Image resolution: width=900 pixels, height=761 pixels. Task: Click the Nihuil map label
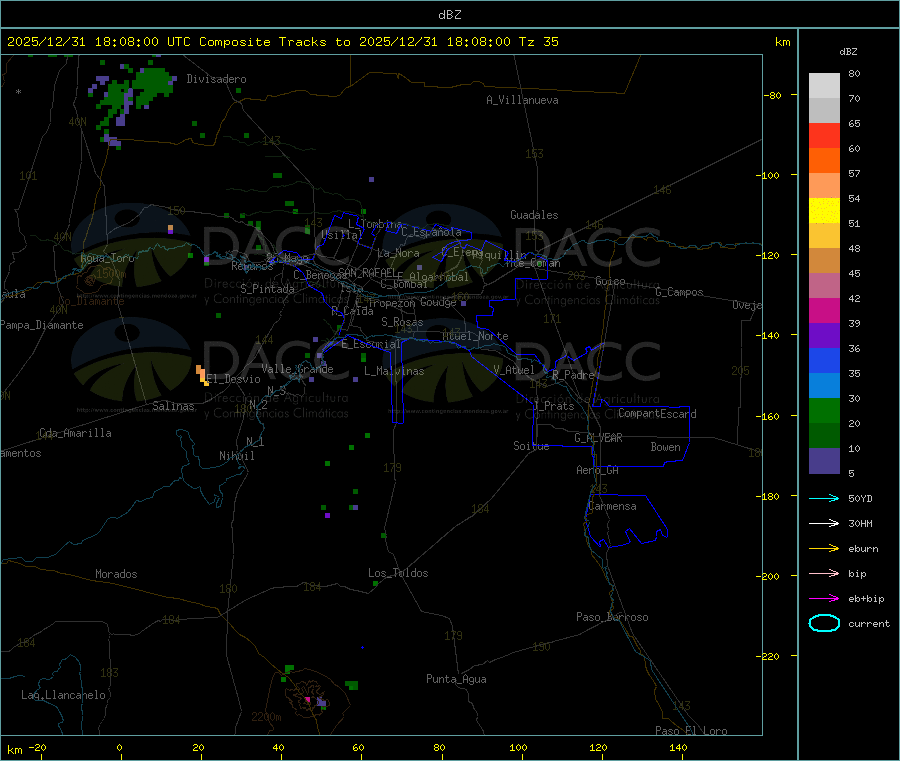[x=237, y=456]
